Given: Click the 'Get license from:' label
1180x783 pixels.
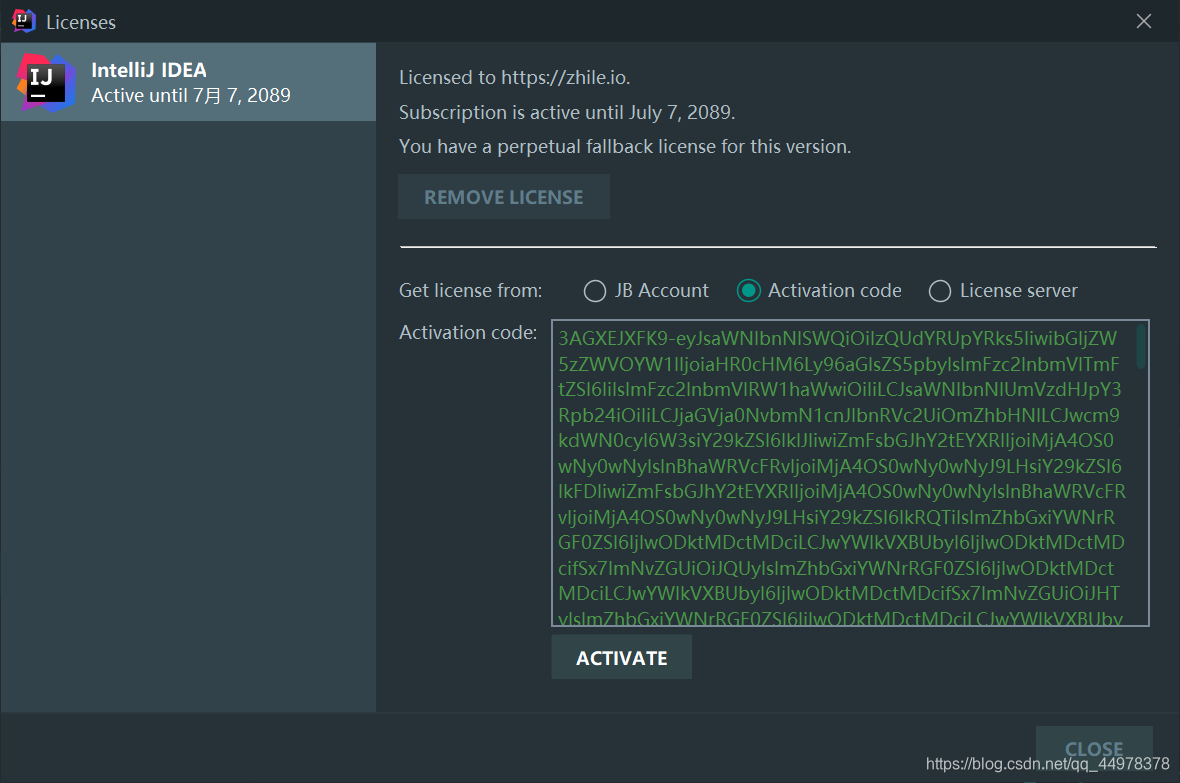Looking at the screenshot, I should point(470,291).
